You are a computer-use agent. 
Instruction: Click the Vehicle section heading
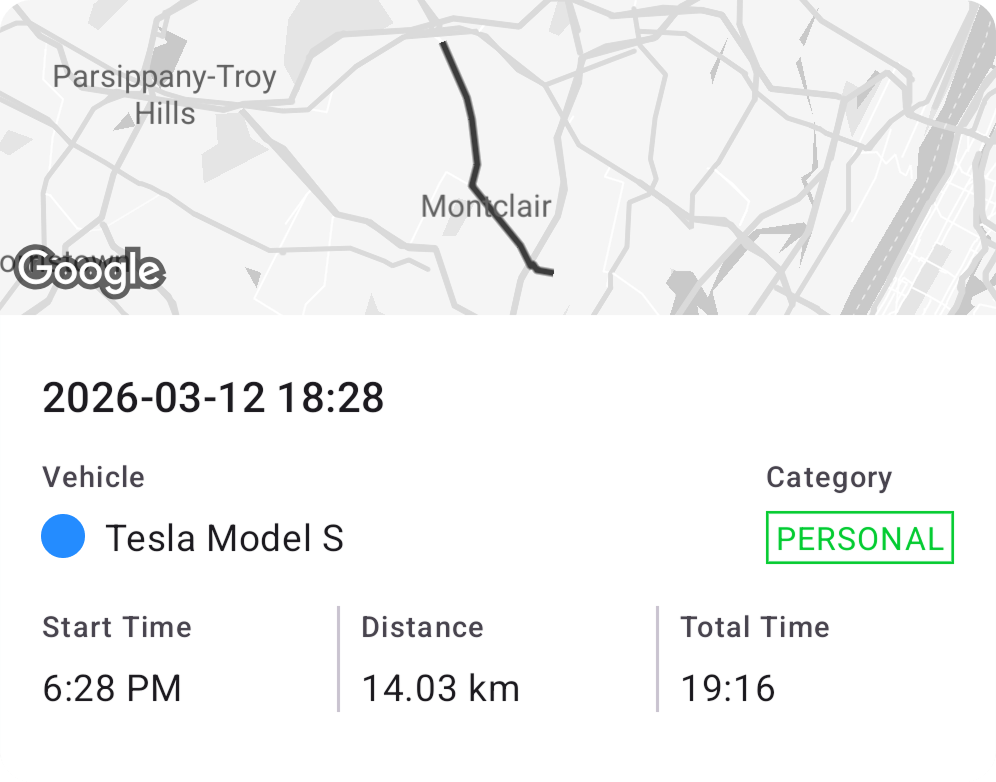pyautogui.click(x=93, y=477)
